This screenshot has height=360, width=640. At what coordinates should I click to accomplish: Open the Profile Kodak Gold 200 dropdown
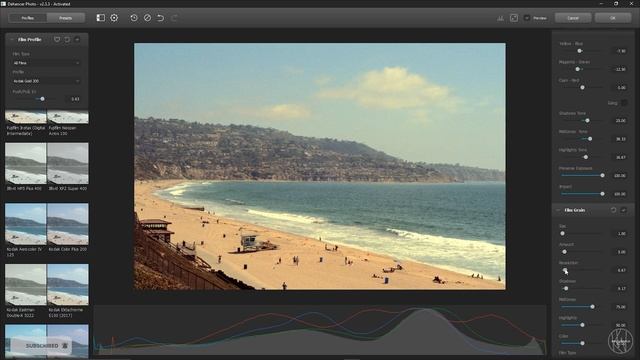coord(46,81)
